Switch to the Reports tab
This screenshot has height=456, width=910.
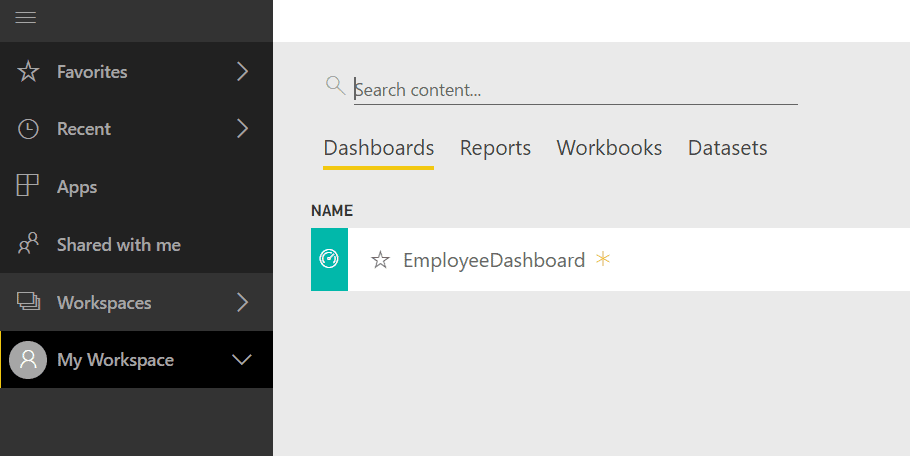(495, 148)
